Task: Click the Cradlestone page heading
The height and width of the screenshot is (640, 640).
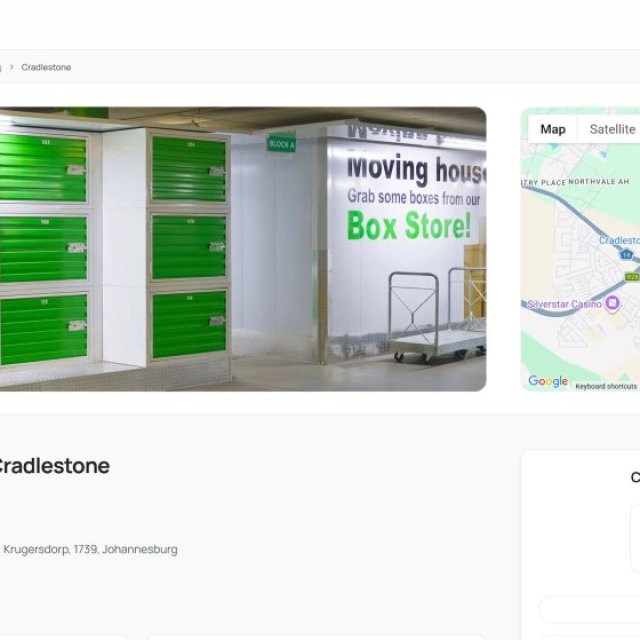Action: 52,465
